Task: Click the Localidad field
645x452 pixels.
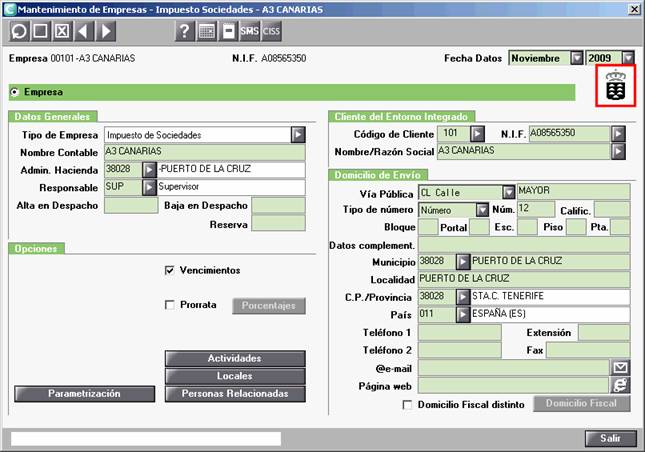Action: tap(524, 279)
